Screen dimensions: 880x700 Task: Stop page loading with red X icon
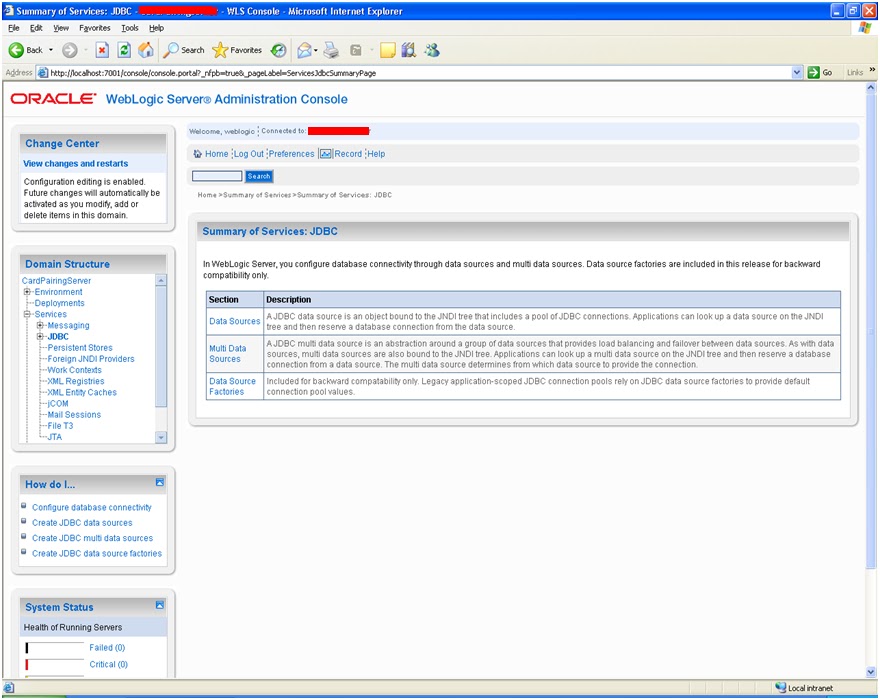click(x=102, y=50)
